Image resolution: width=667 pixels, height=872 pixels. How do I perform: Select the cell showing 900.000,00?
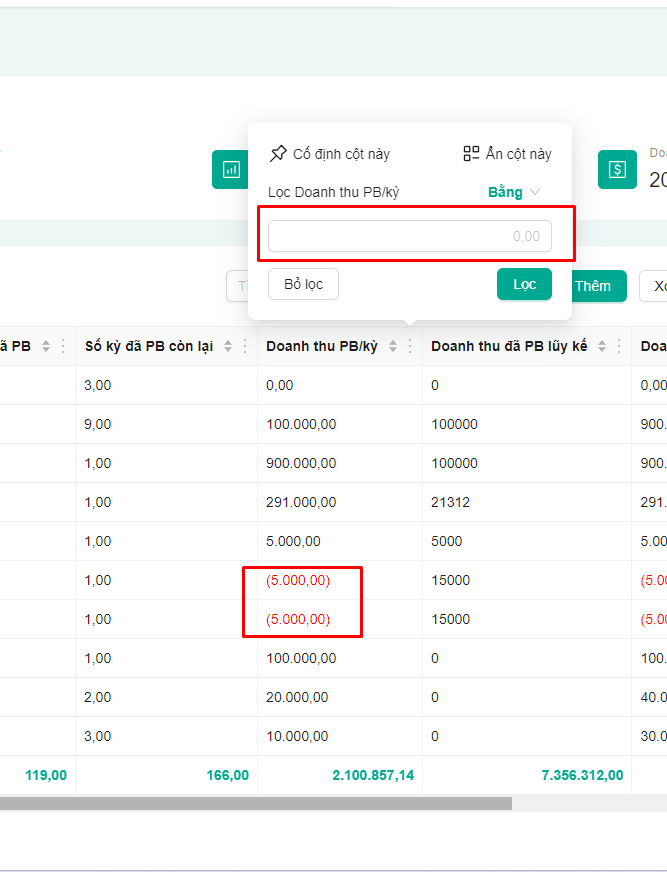click(301, 463)
